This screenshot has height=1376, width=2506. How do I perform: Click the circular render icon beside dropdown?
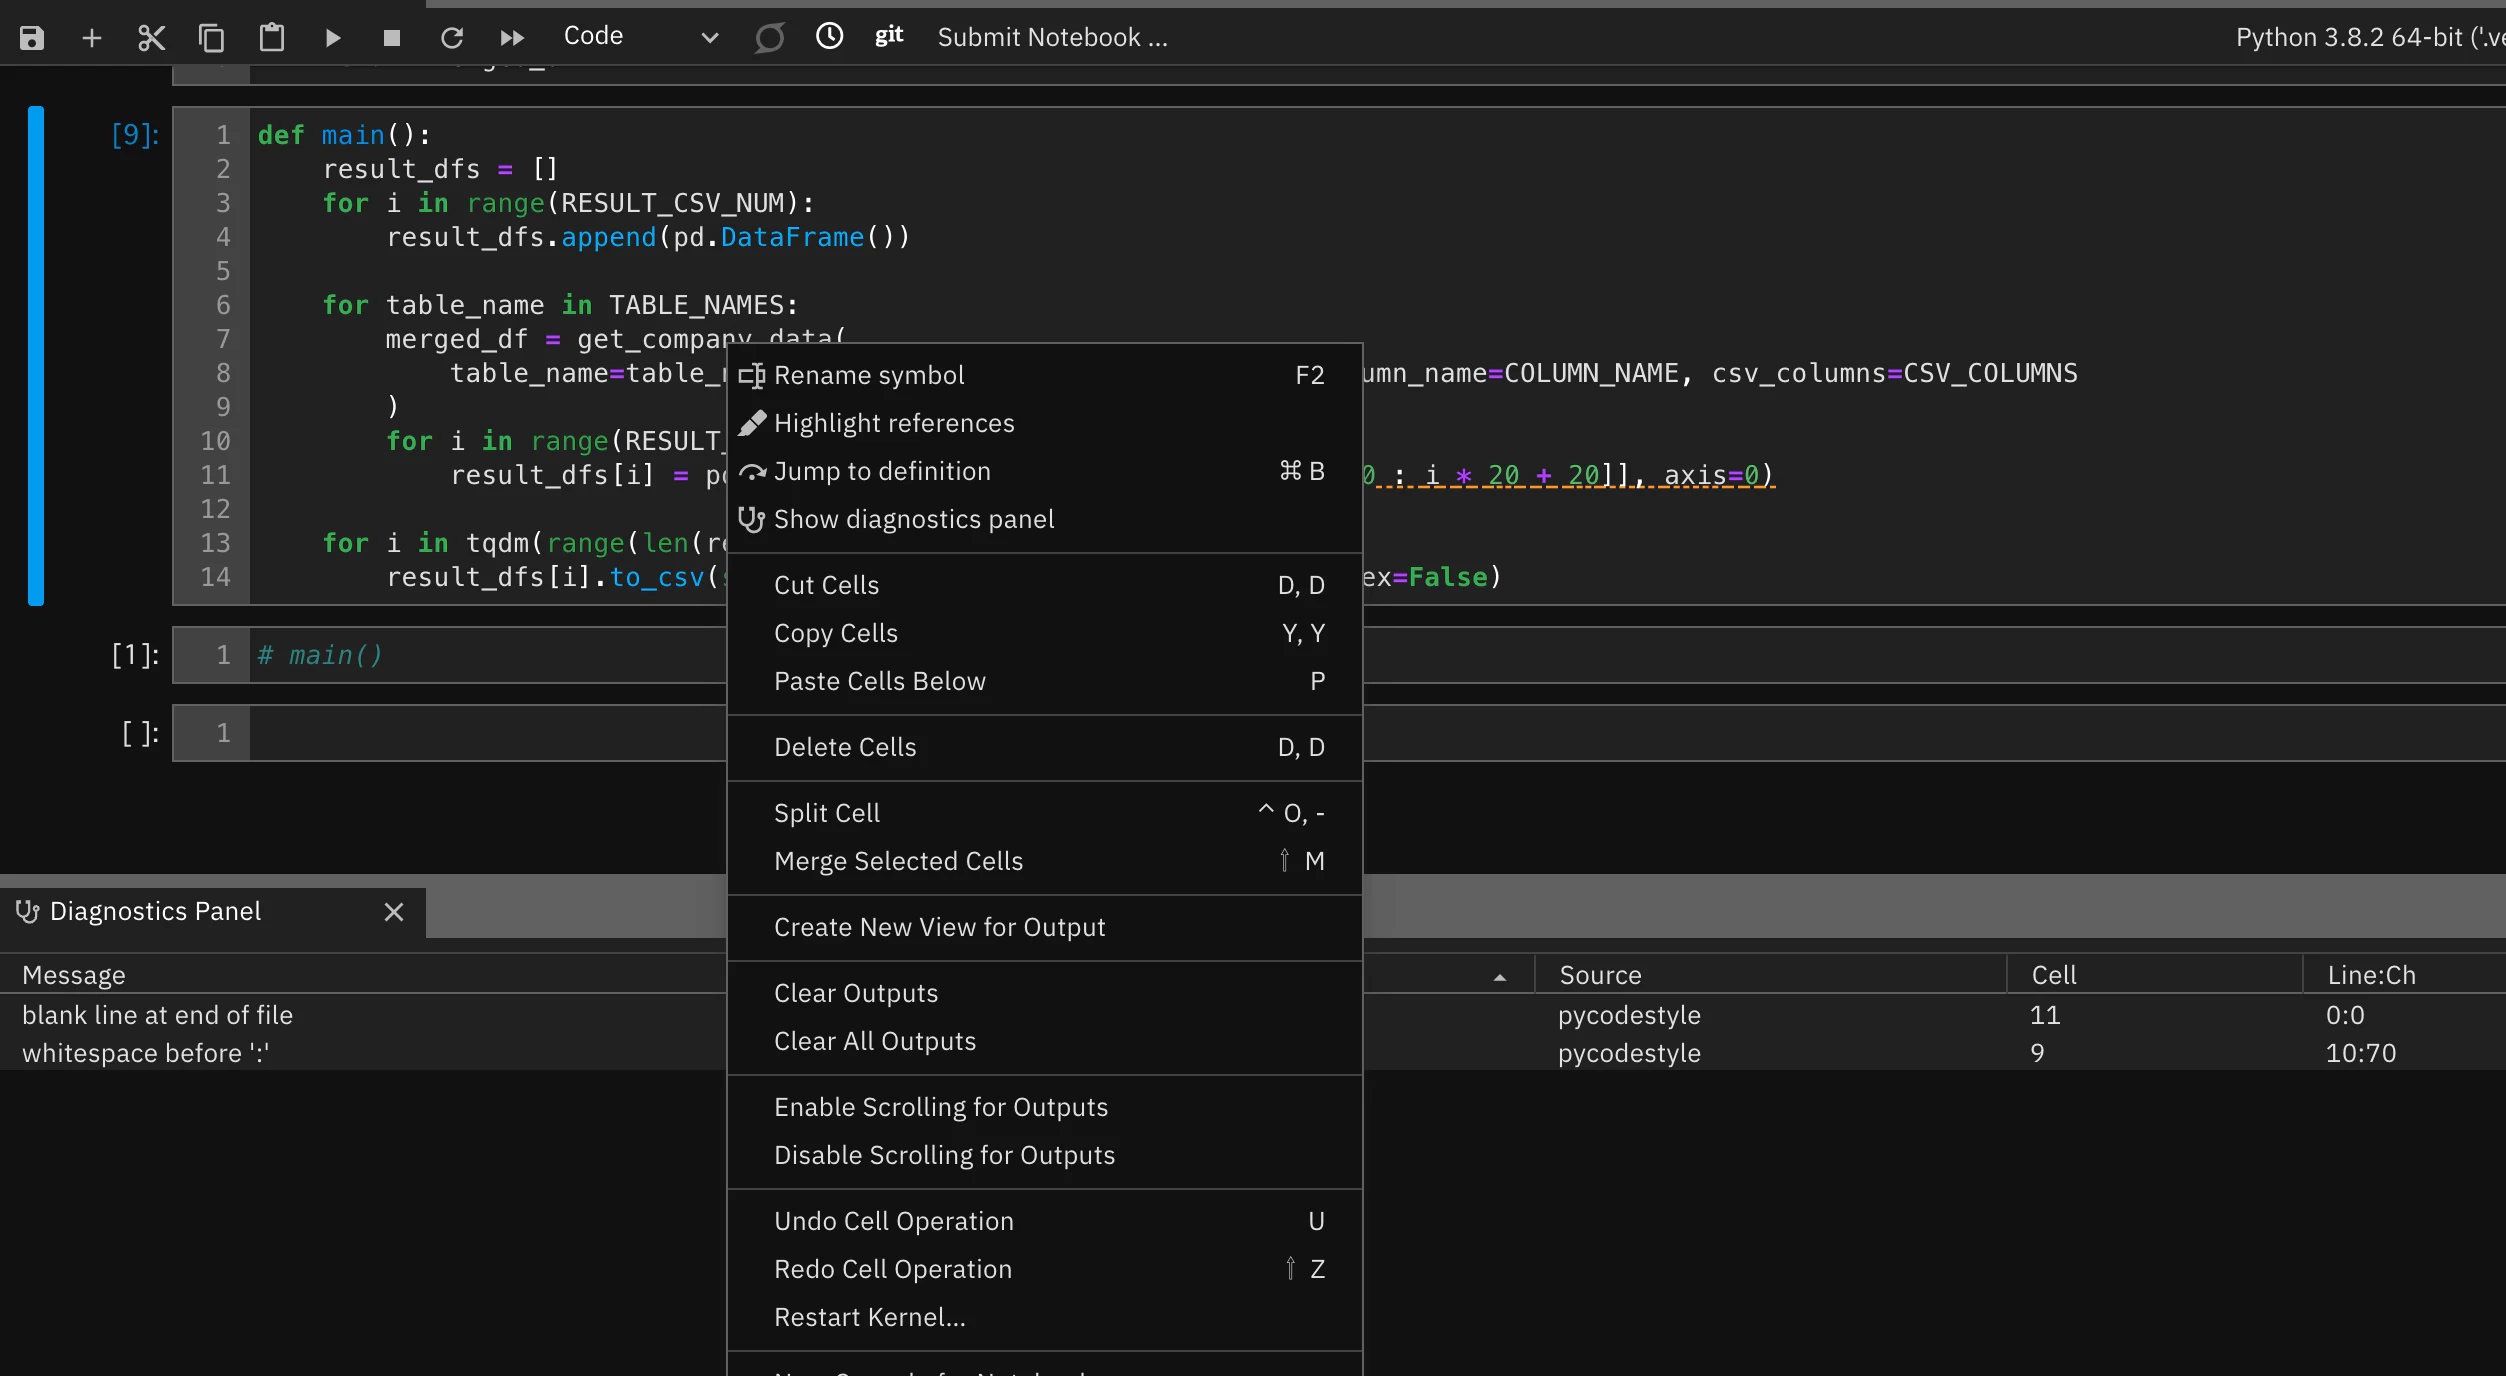coord(769,38)
